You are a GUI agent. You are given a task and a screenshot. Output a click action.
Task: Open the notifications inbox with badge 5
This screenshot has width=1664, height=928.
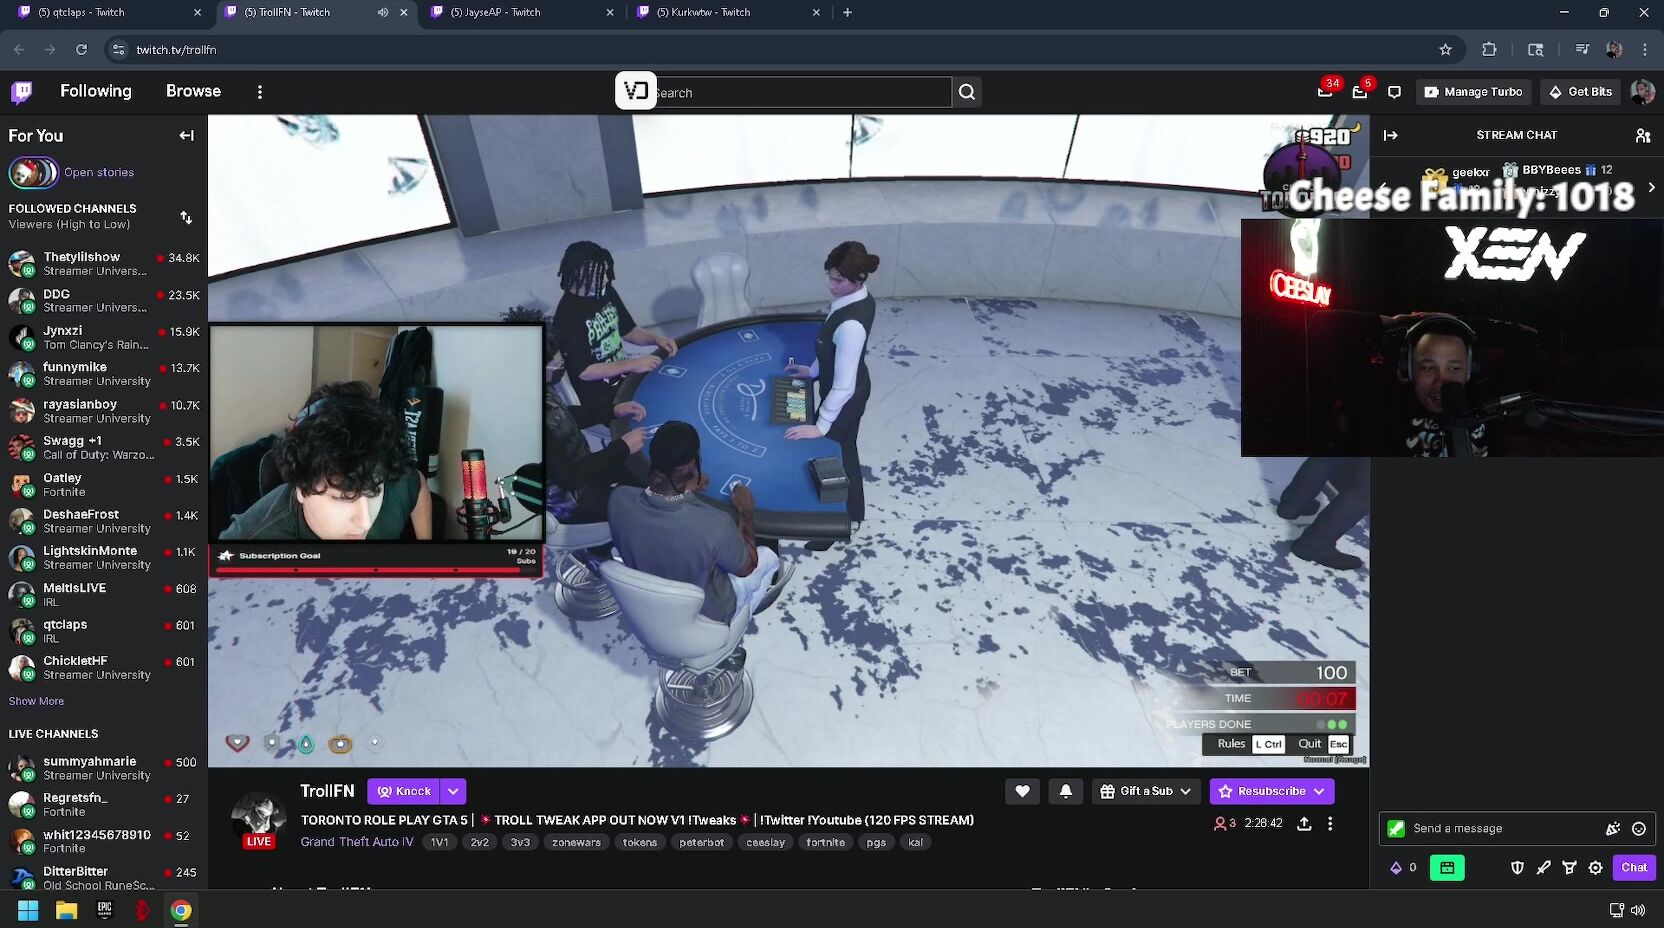1360,92
